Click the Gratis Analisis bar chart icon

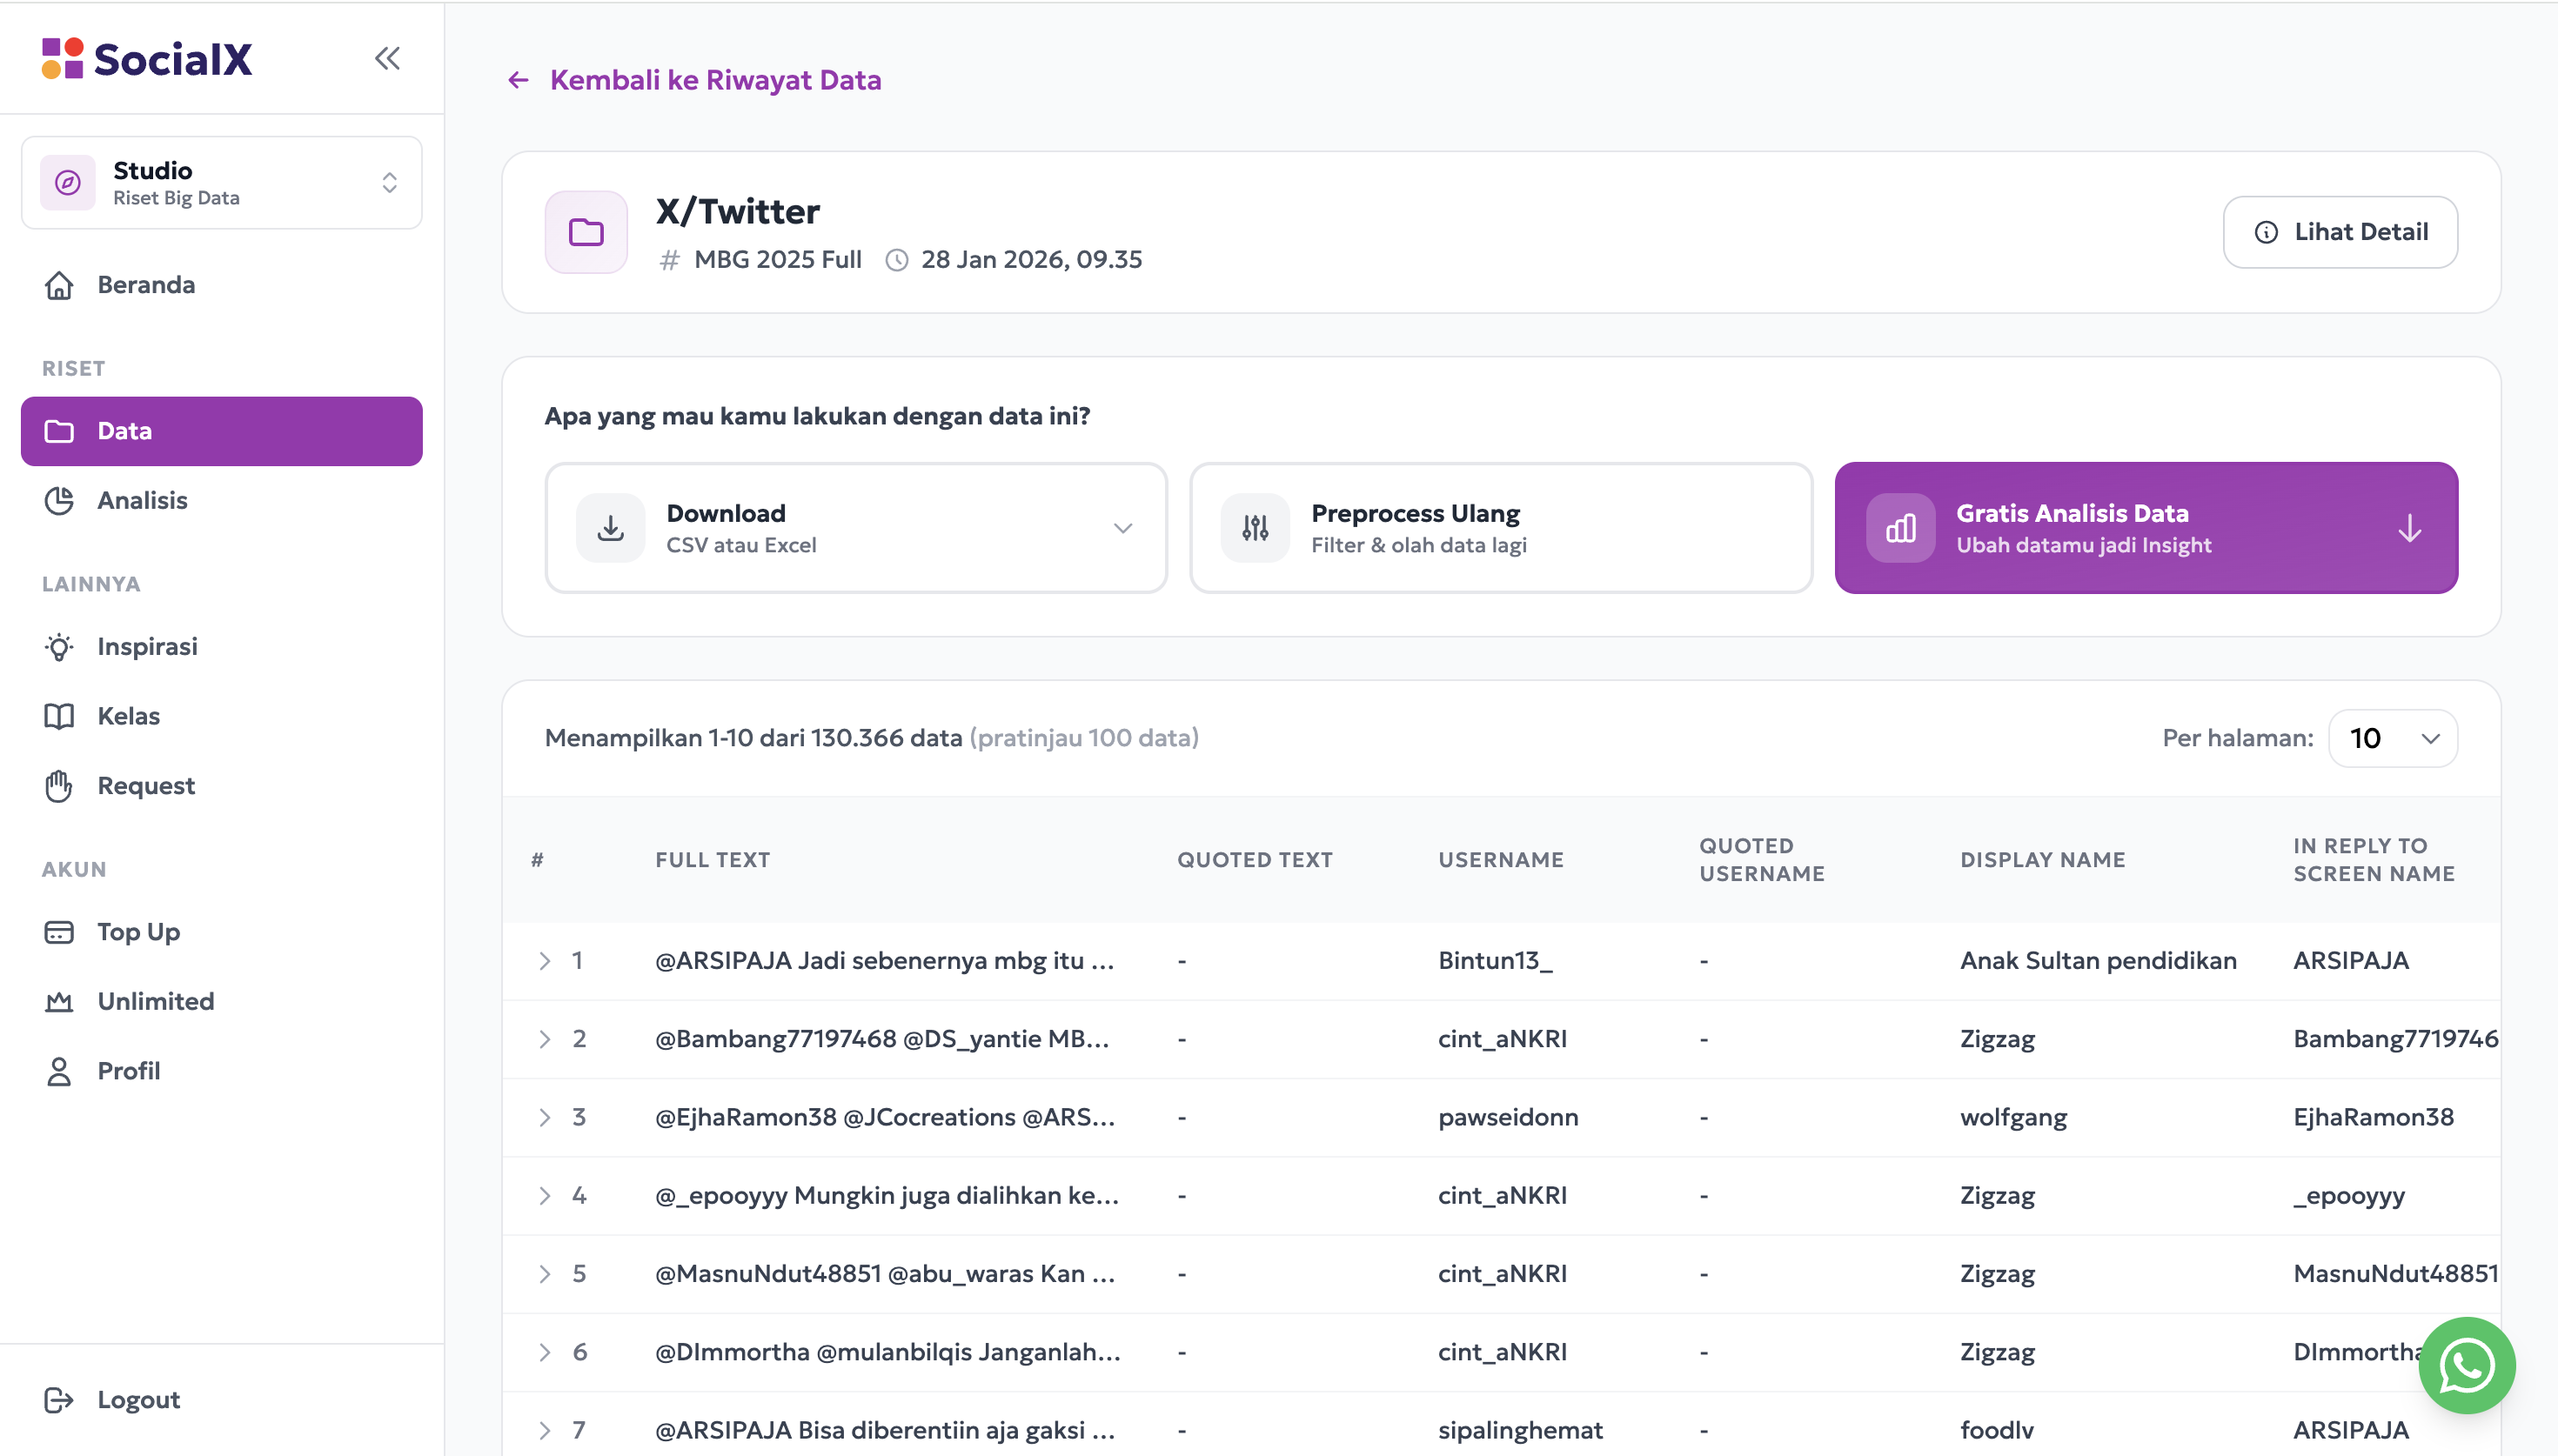coord(1901,528)
